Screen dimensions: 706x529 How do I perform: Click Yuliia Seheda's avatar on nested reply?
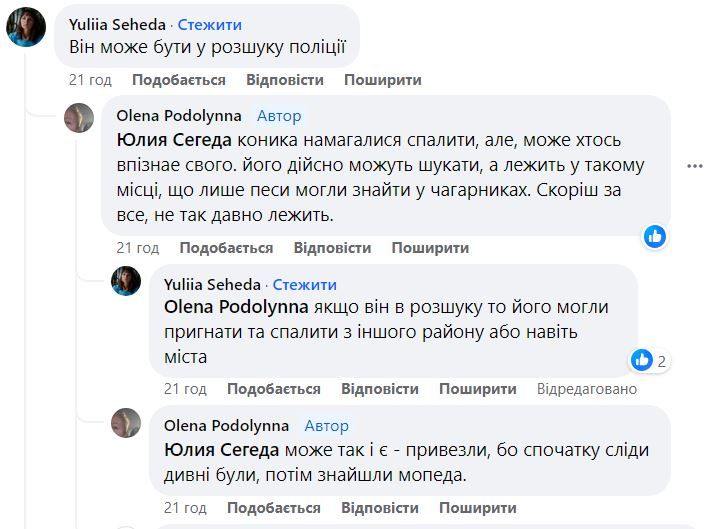pyautogui.click(x=126, y=280)
